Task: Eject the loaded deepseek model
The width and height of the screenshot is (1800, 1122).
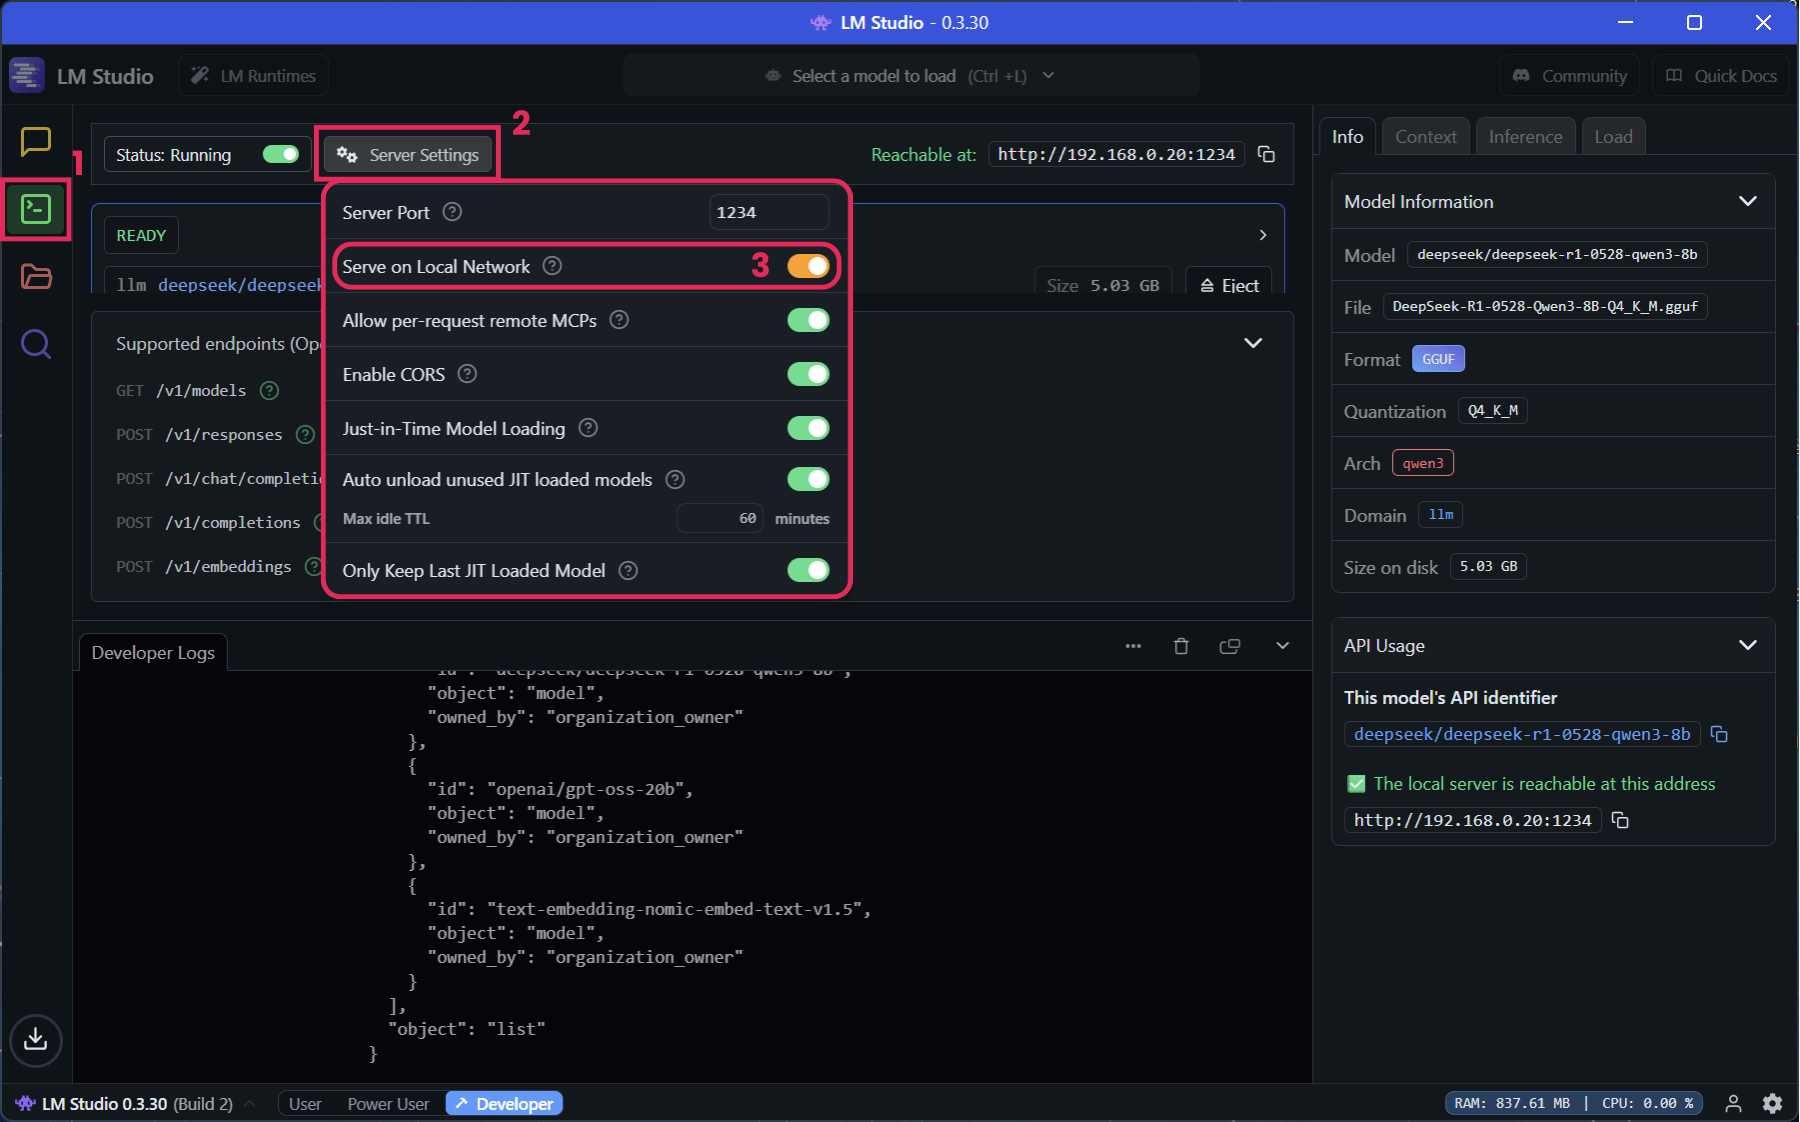Action: click(1228, 285)
